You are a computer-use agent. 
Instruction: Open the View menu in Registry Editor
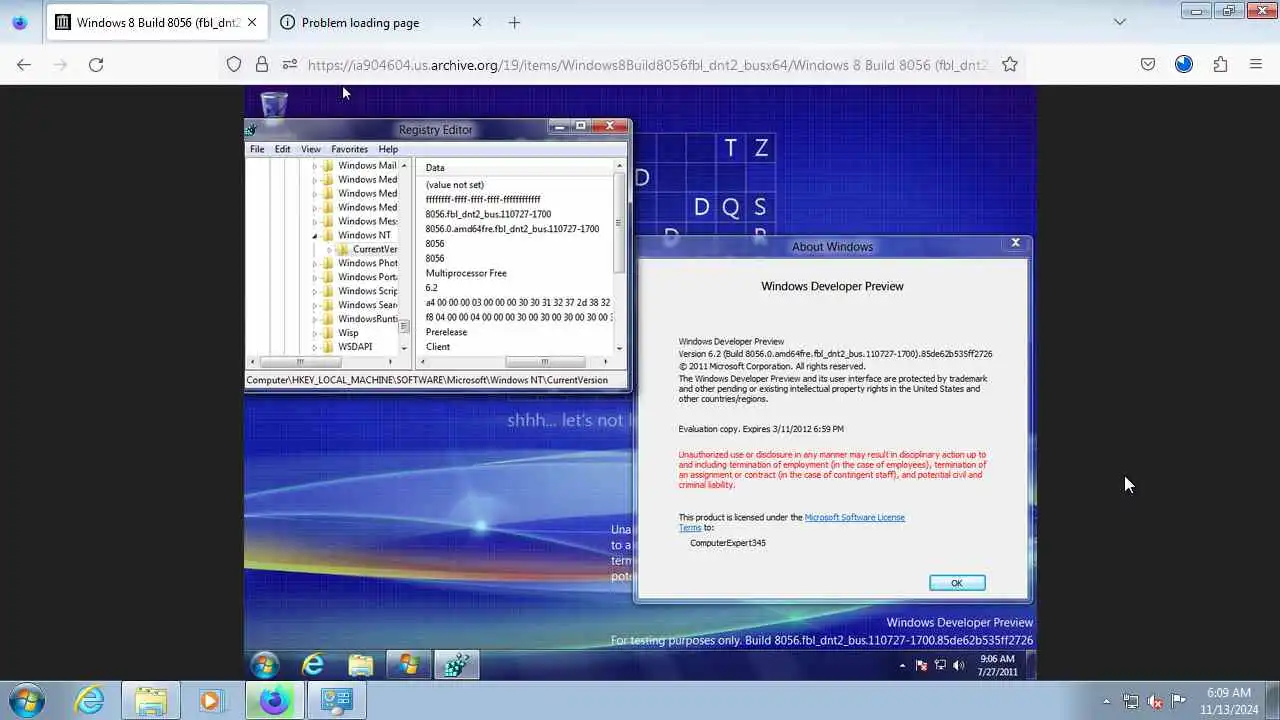[x=311, y=149]
